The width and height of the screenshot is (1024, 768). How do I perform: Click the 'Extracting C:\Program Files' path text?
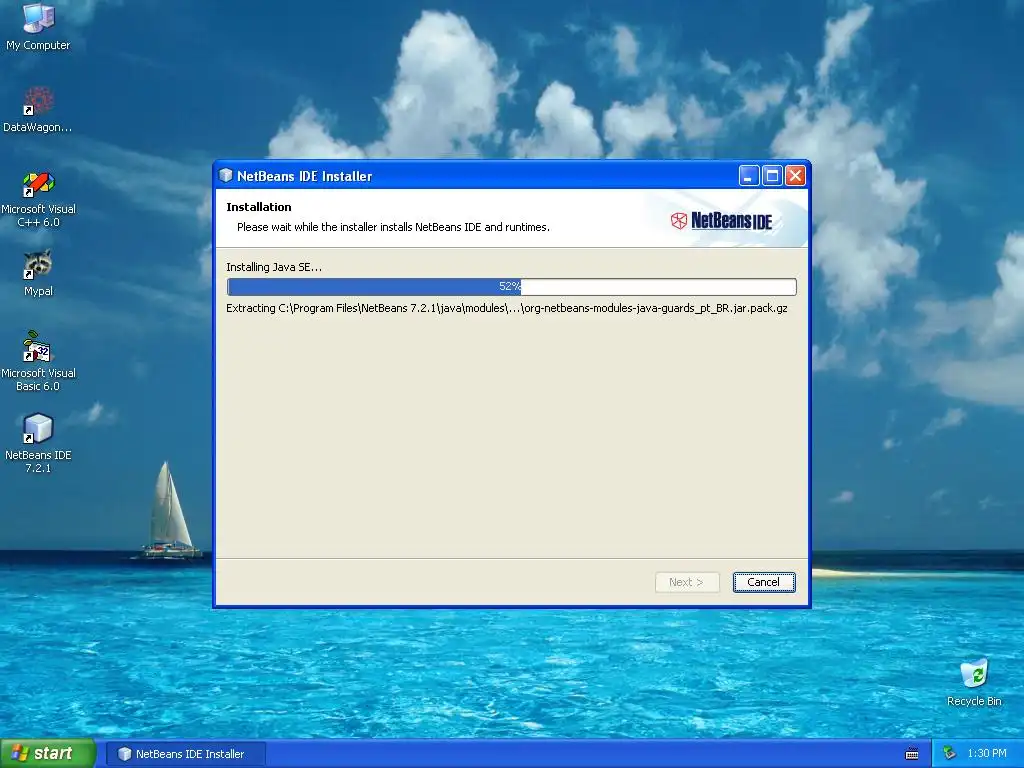[x=506, y=308]
